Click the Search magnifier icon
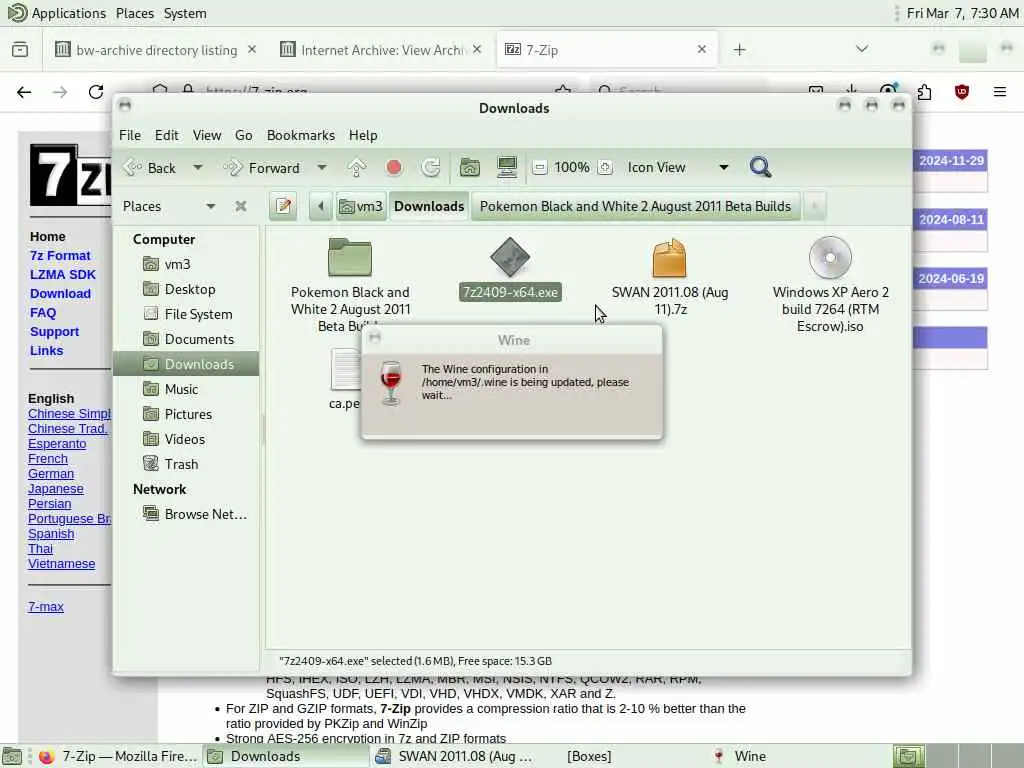Image resolution: width=1024 pixels, height=768 pixels. click(x=760, y=168)
